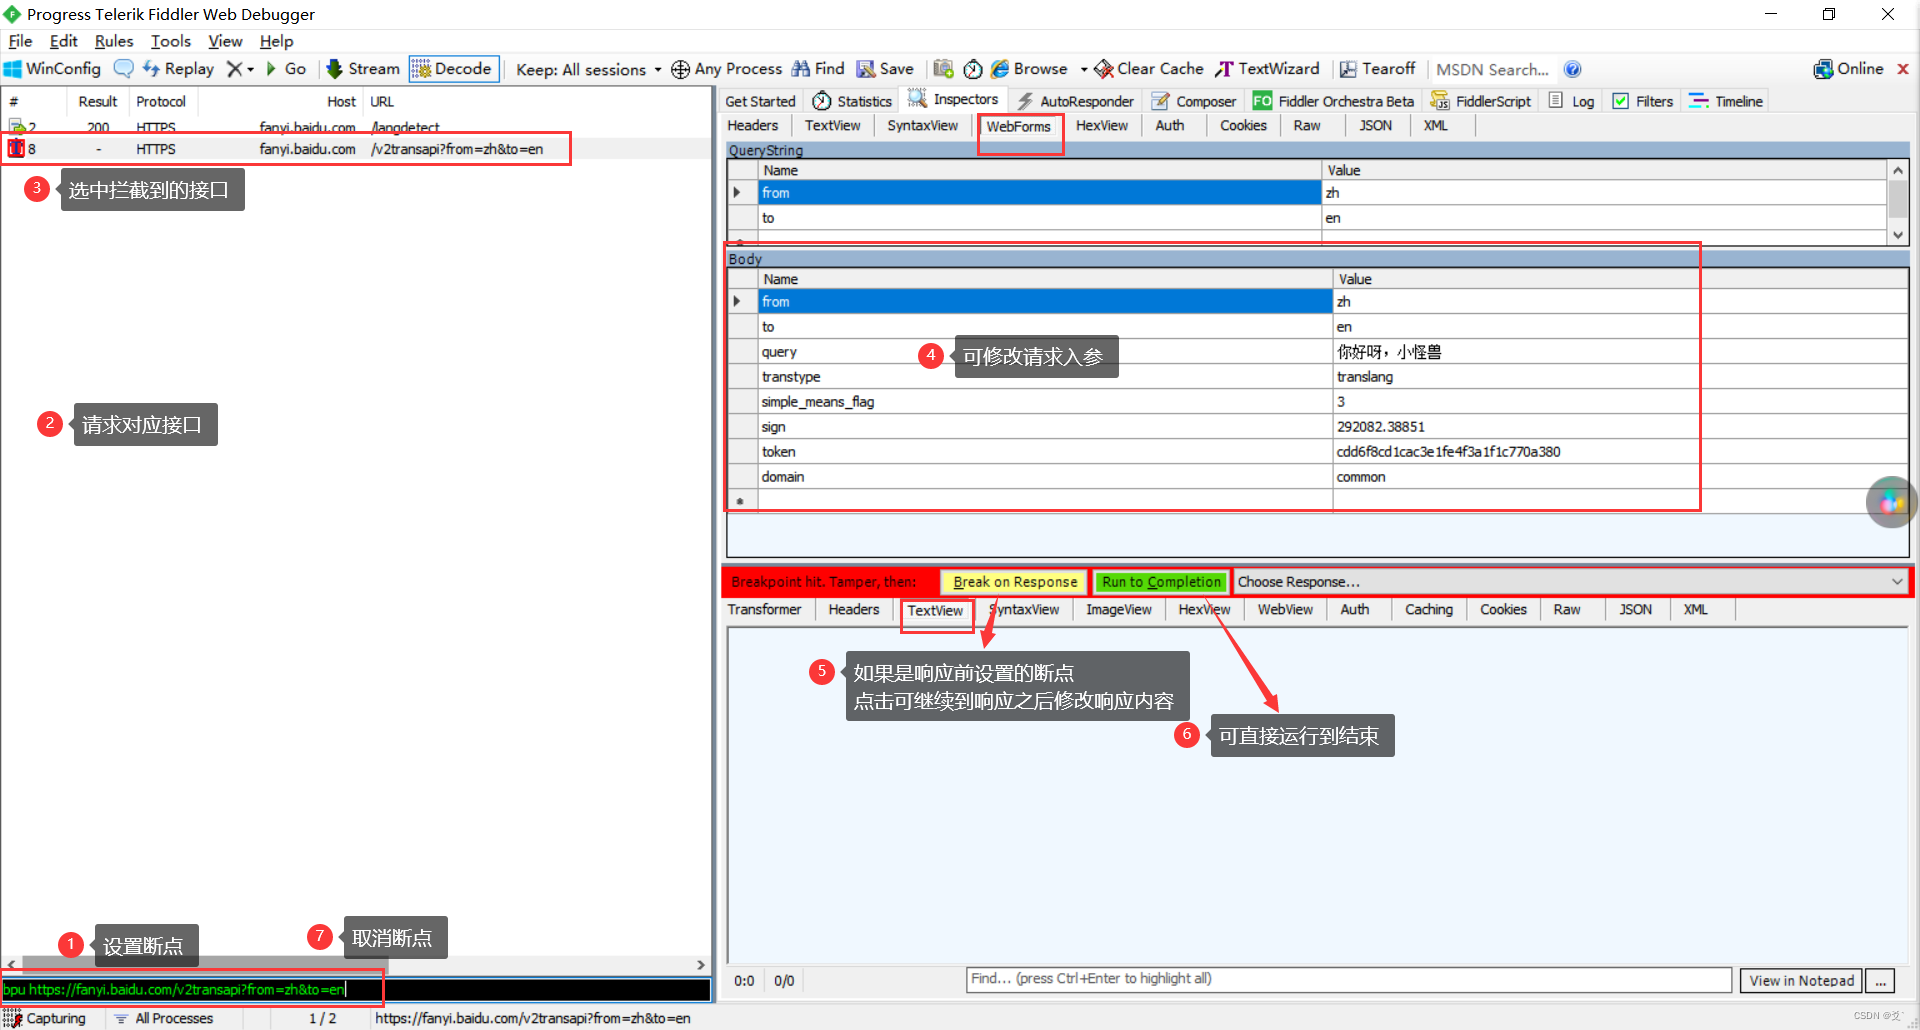This screenshot has height=1030, width=1920.
Task: Click Run to Completion button
Action: 1161,582
